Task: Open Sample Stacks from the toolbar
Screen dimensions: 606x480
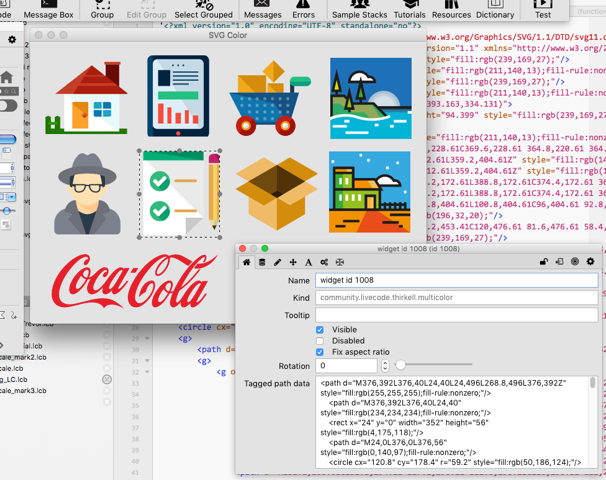Action: tap(359, 10)
